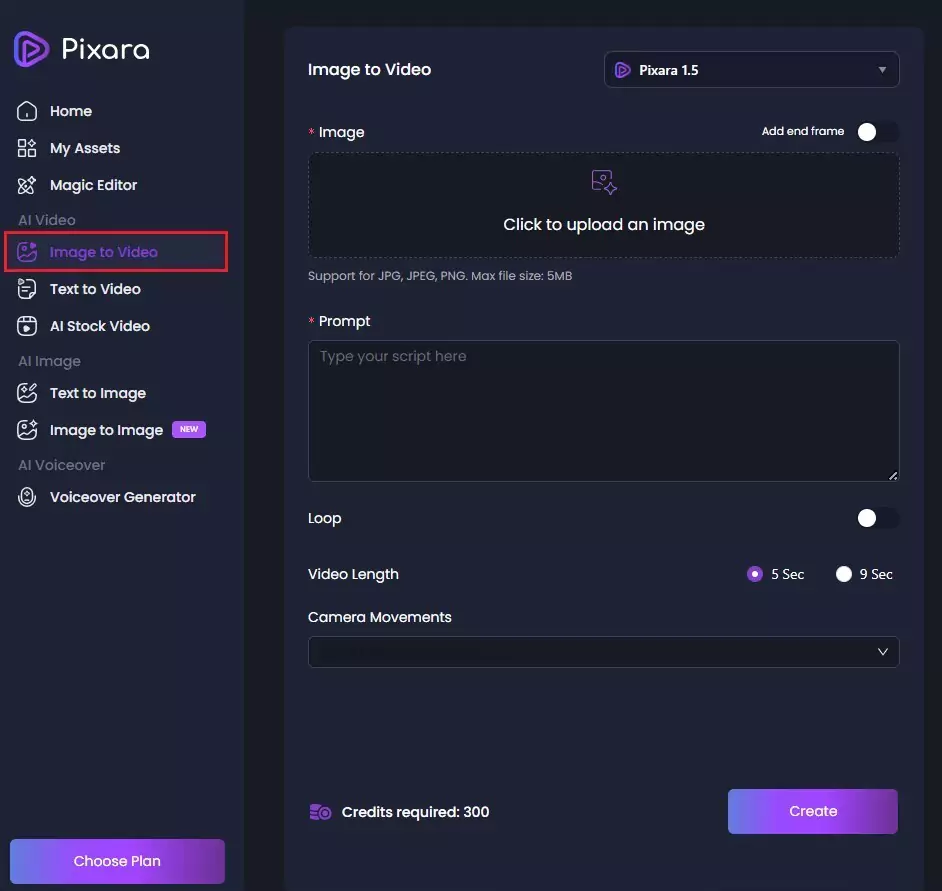The image size is (942, 891).
Task: Open Text to Video icon
Action: pyautogui.click(x=27, y=289)
